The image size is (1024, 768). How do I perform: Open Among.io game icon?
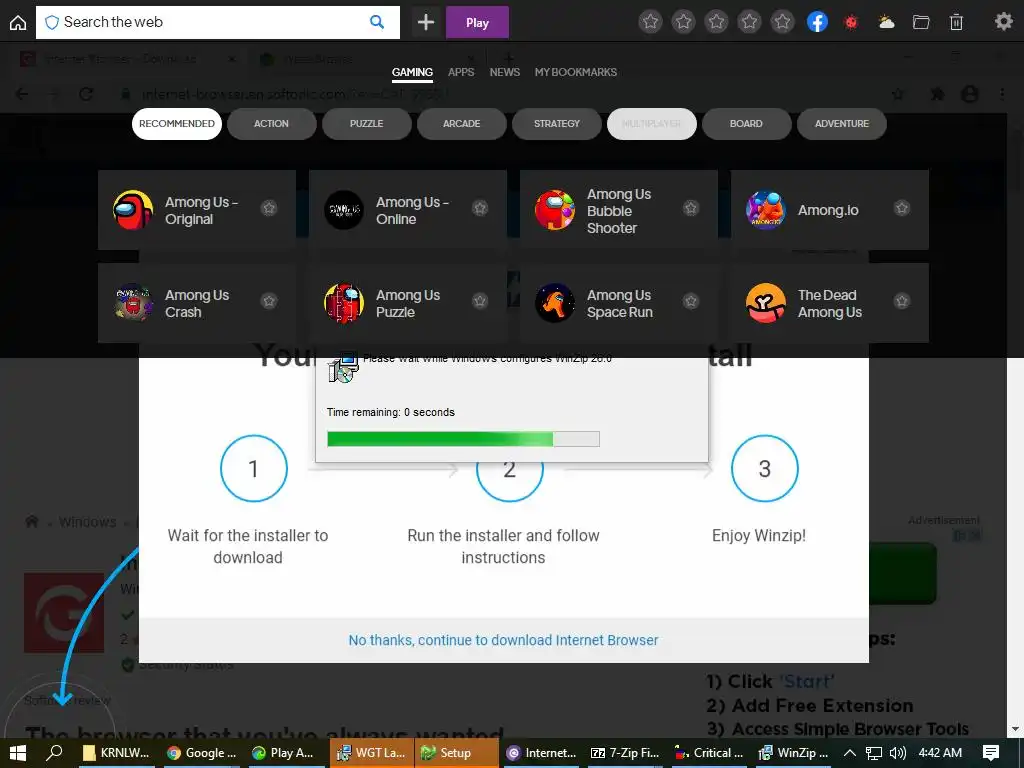tap(765, 210)
